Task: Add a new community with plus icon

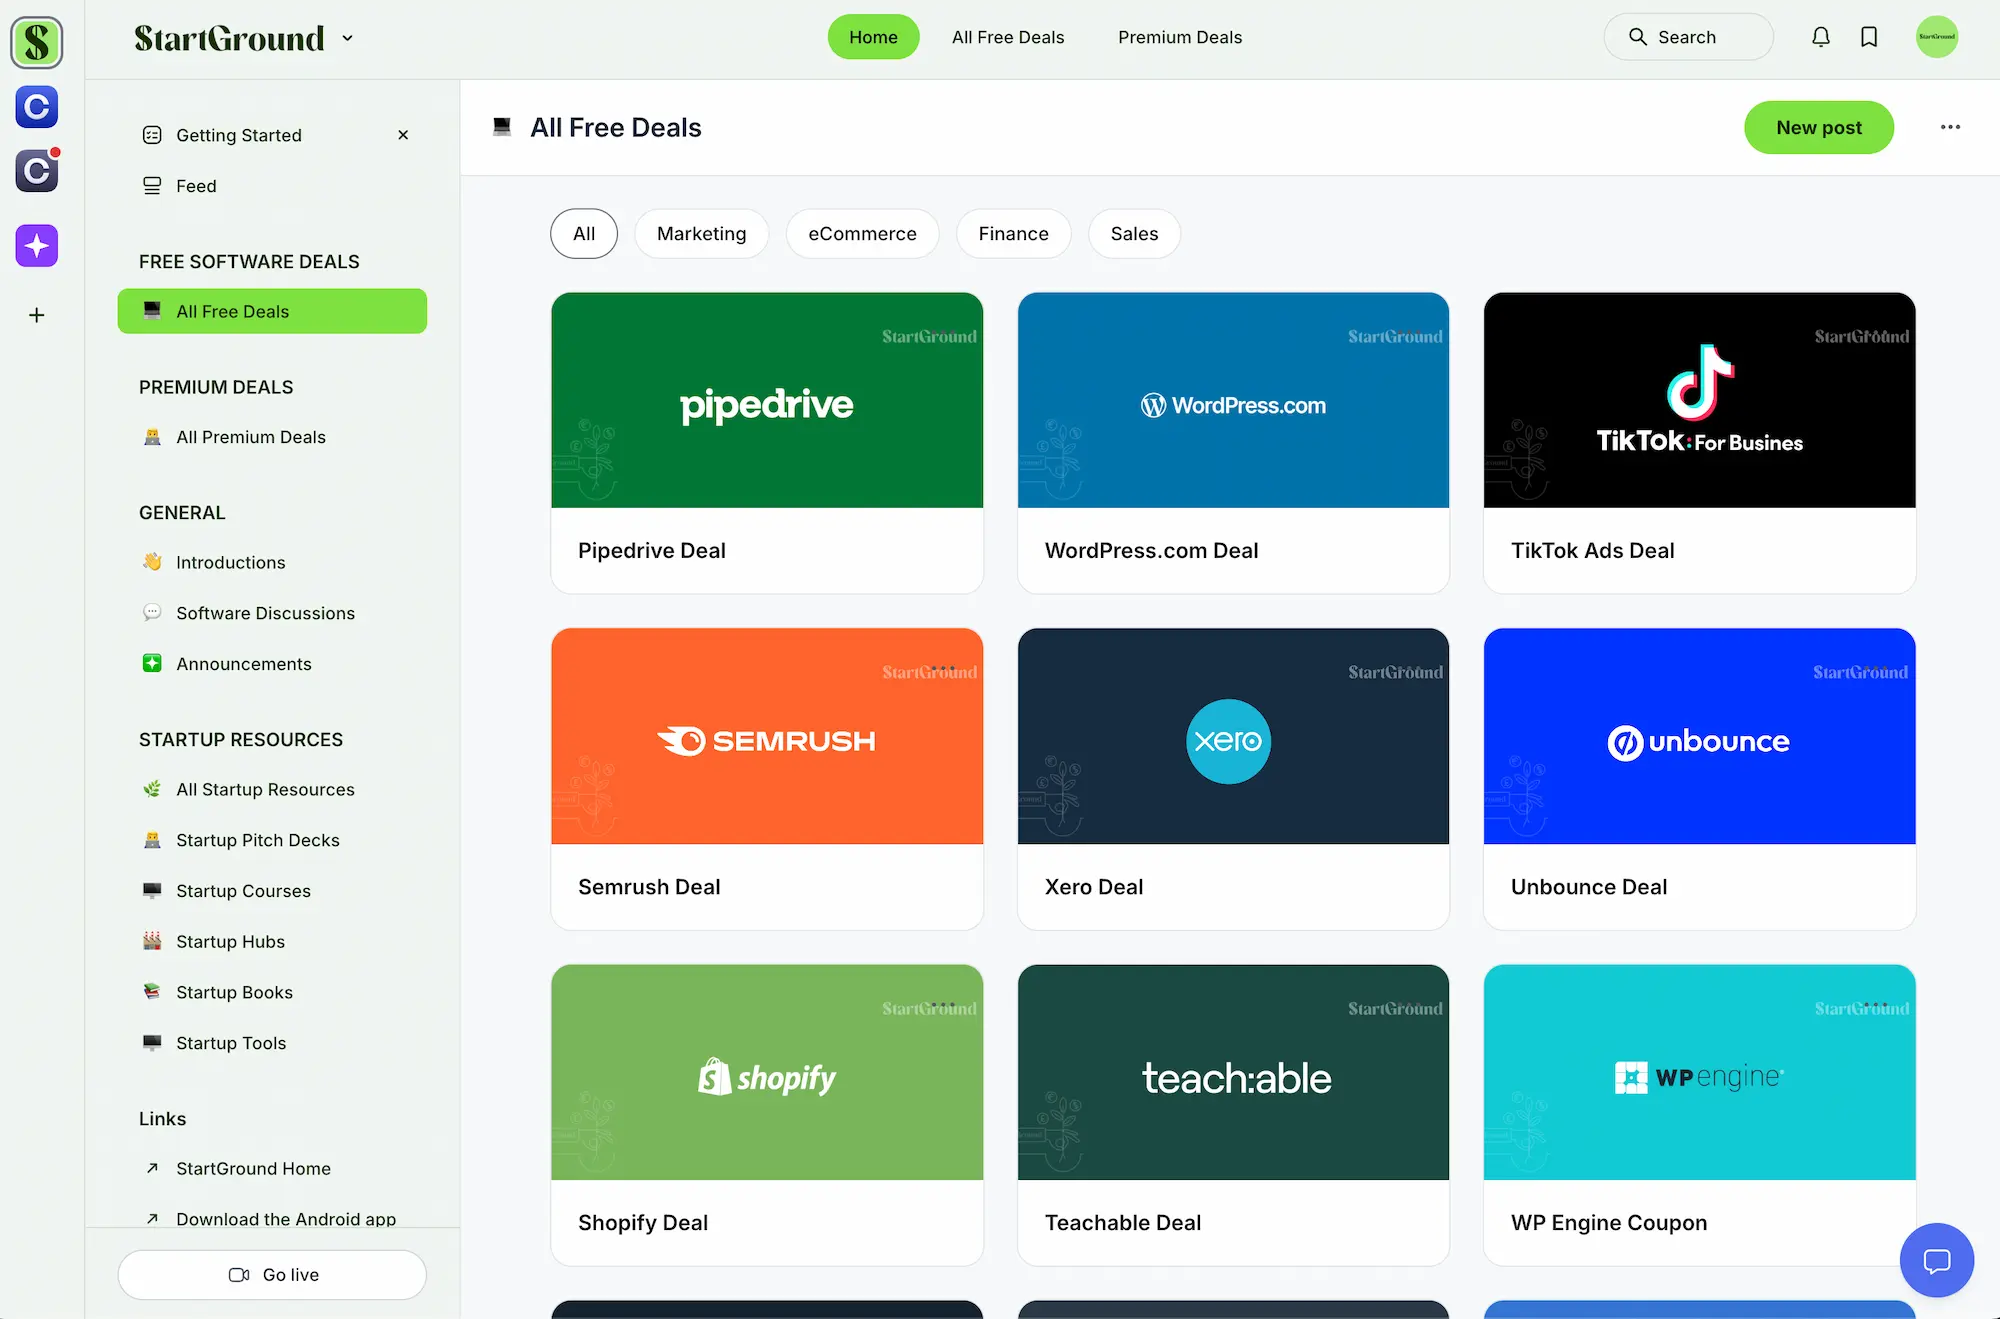Action: click(37, 315)
